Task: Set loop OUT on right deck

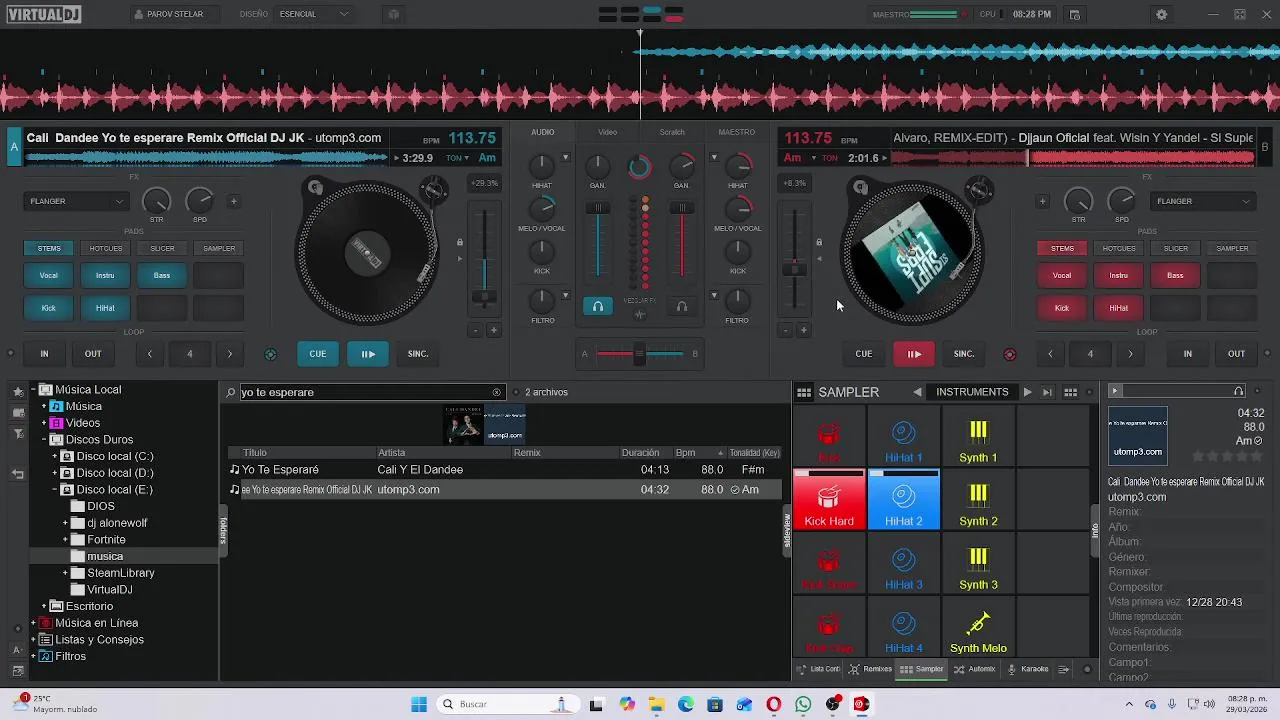Action: pyautogui.click(x=1237, y=353)
